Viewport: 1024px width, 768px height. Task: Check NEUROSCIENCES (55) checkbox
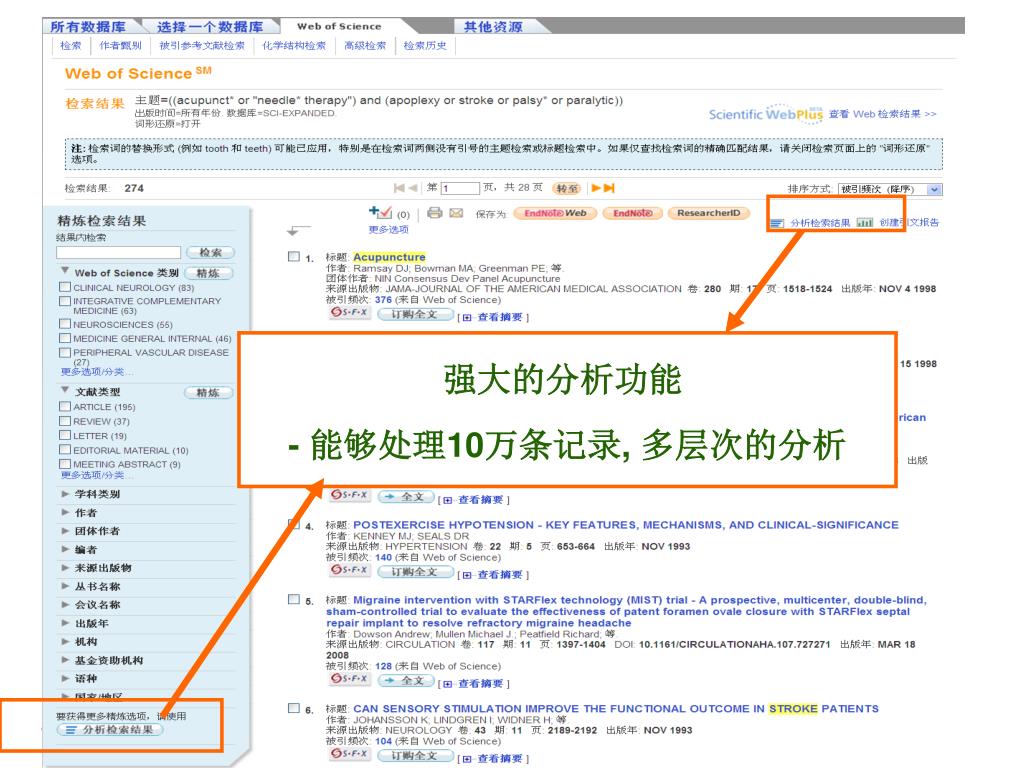point(65,324)
